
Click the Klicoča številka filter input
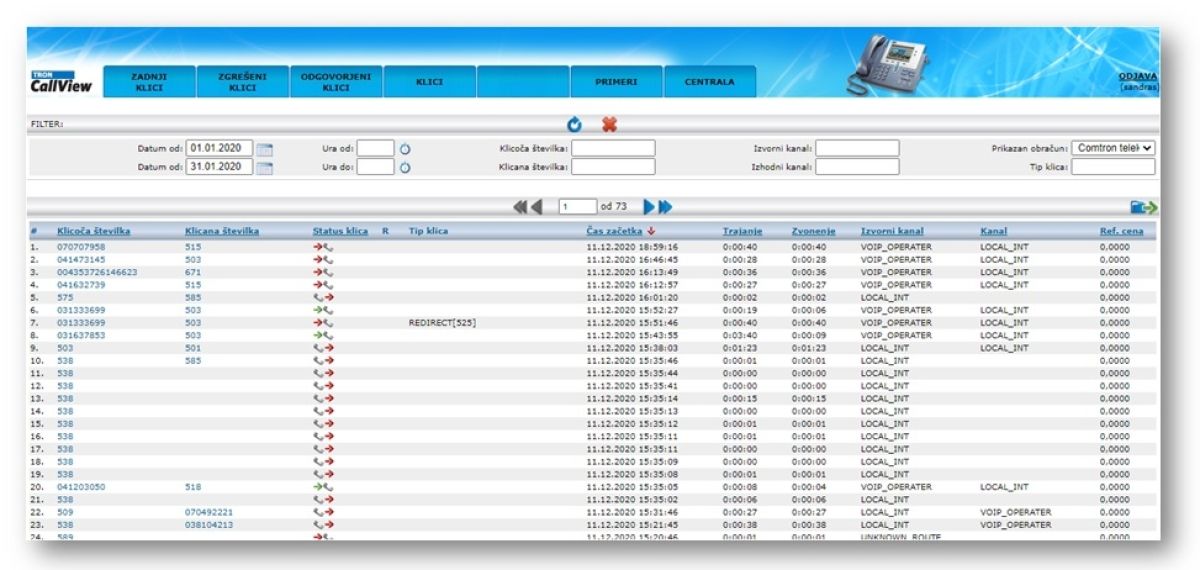(x=613, y=148)
